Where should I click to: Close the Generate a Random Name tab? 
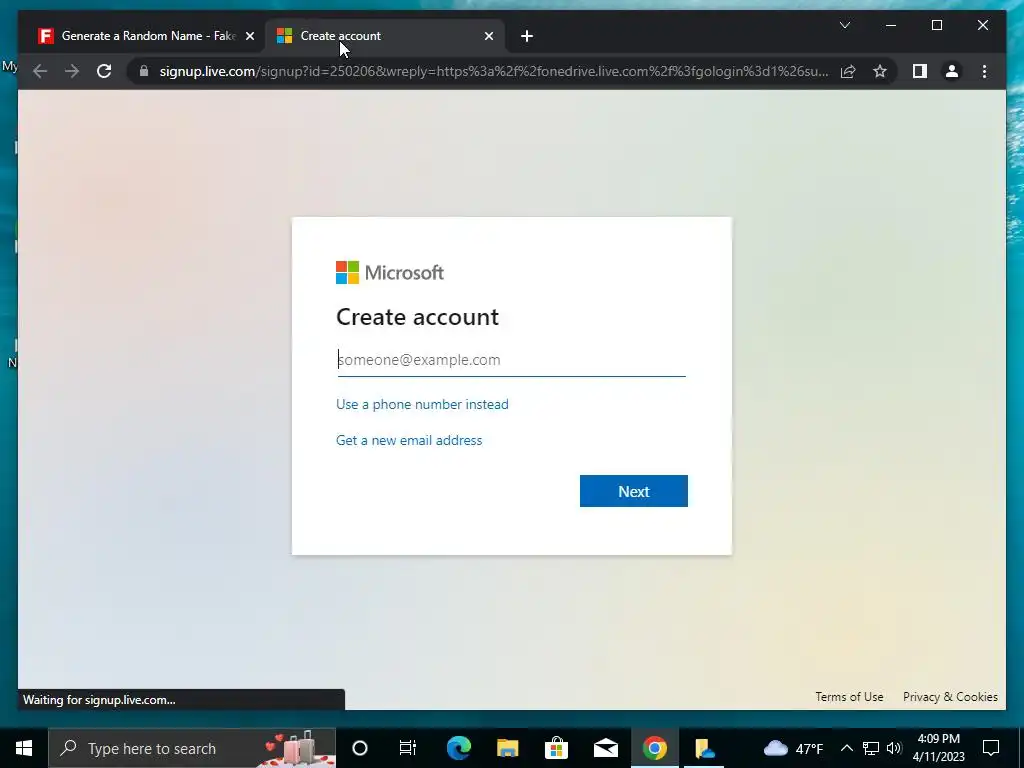click(249, 36)
